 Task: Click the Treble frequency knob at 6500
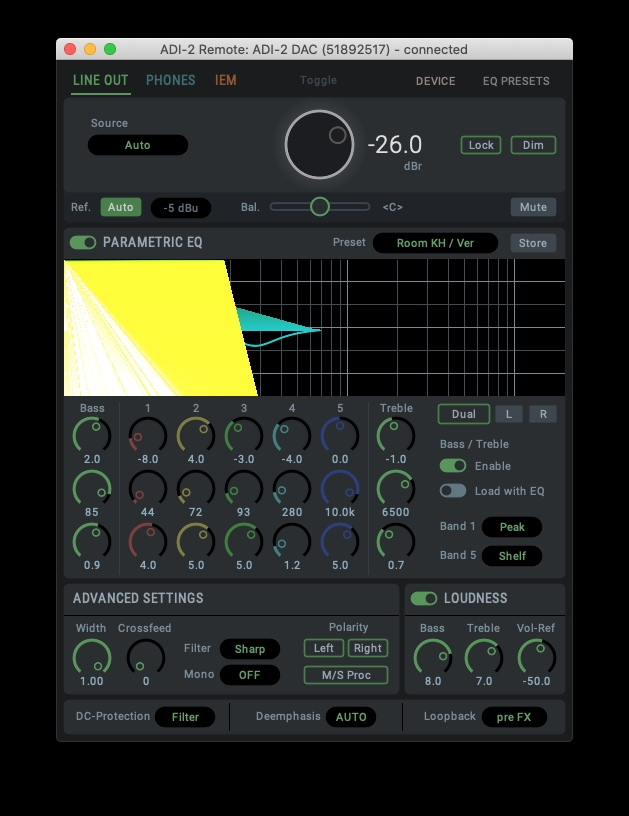[x=396, y=488]
